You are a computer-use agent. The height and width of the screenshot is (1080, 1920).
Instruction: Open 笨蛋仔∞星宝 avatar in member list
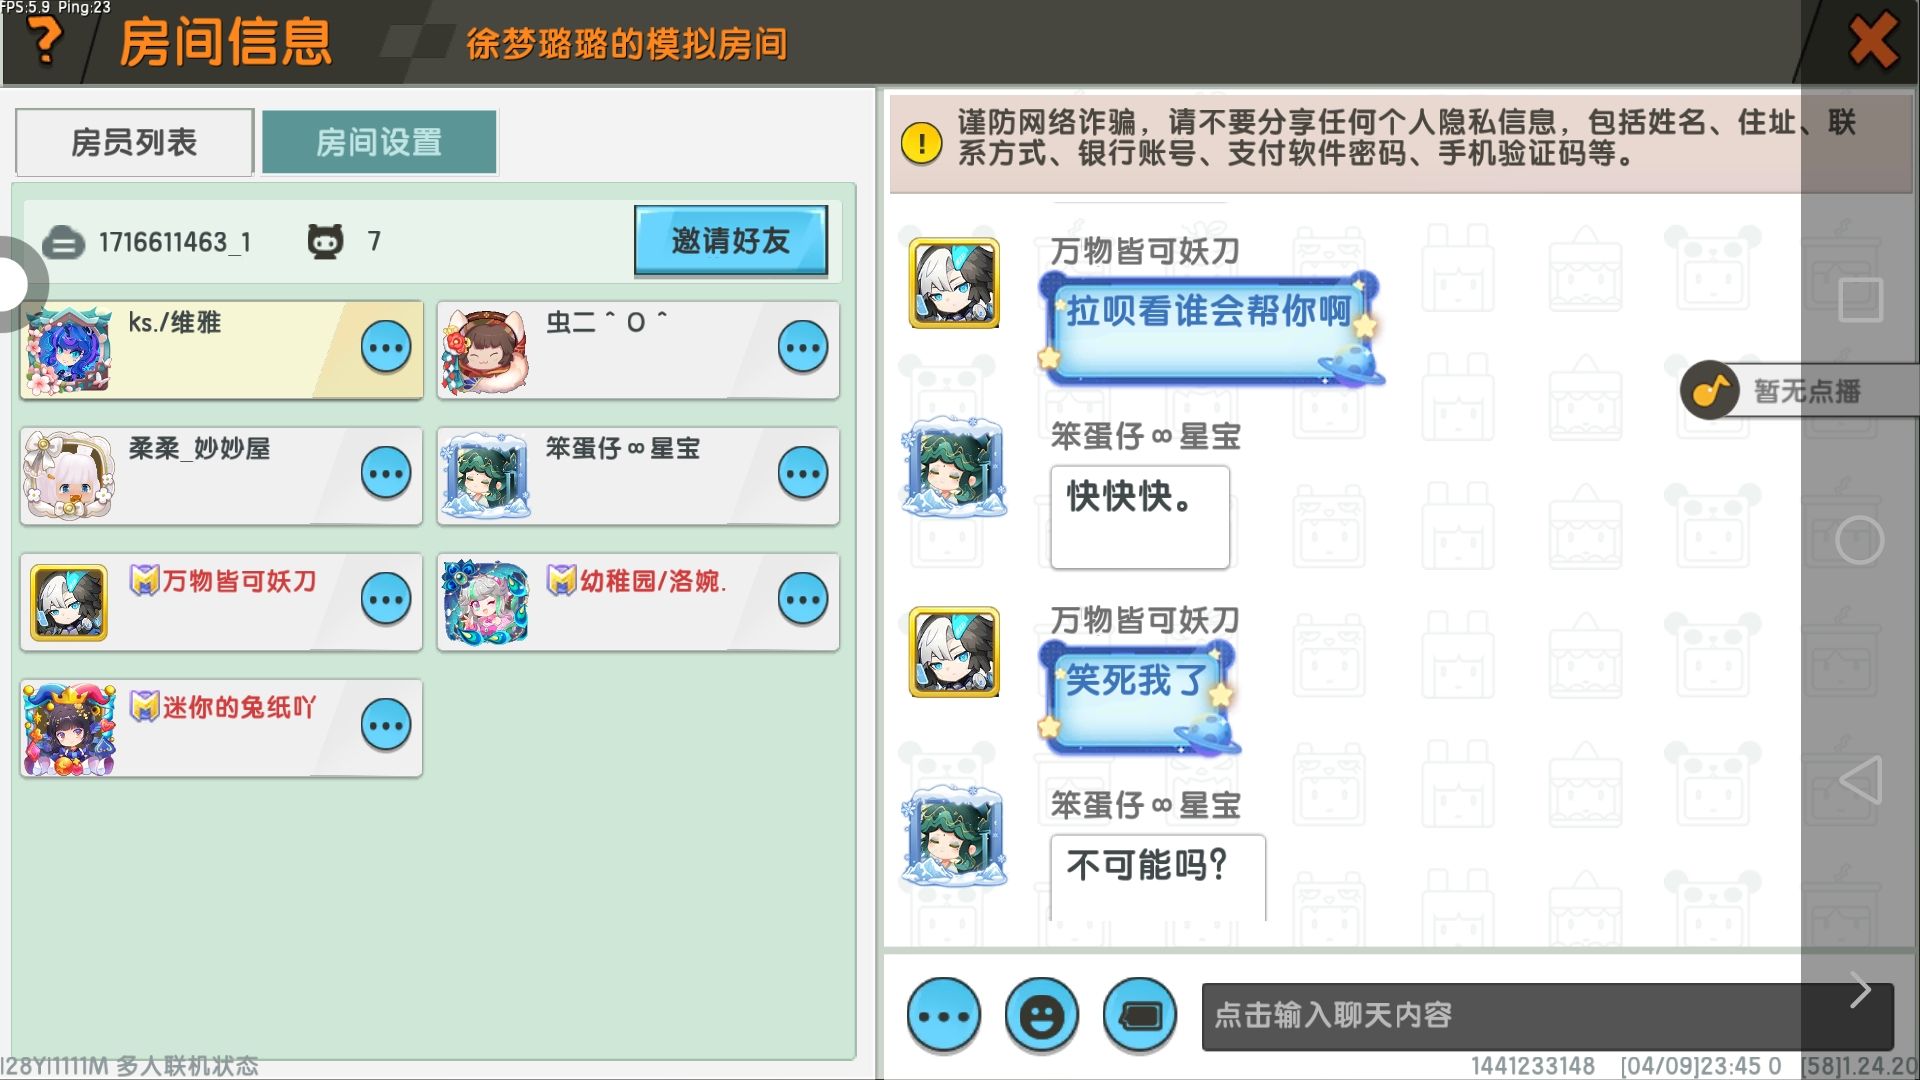click(486, 475)
